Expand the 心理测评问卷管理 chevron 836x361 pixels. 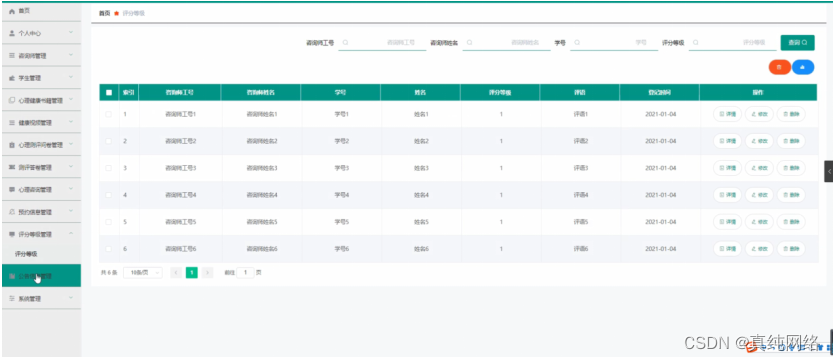point(71,145)
